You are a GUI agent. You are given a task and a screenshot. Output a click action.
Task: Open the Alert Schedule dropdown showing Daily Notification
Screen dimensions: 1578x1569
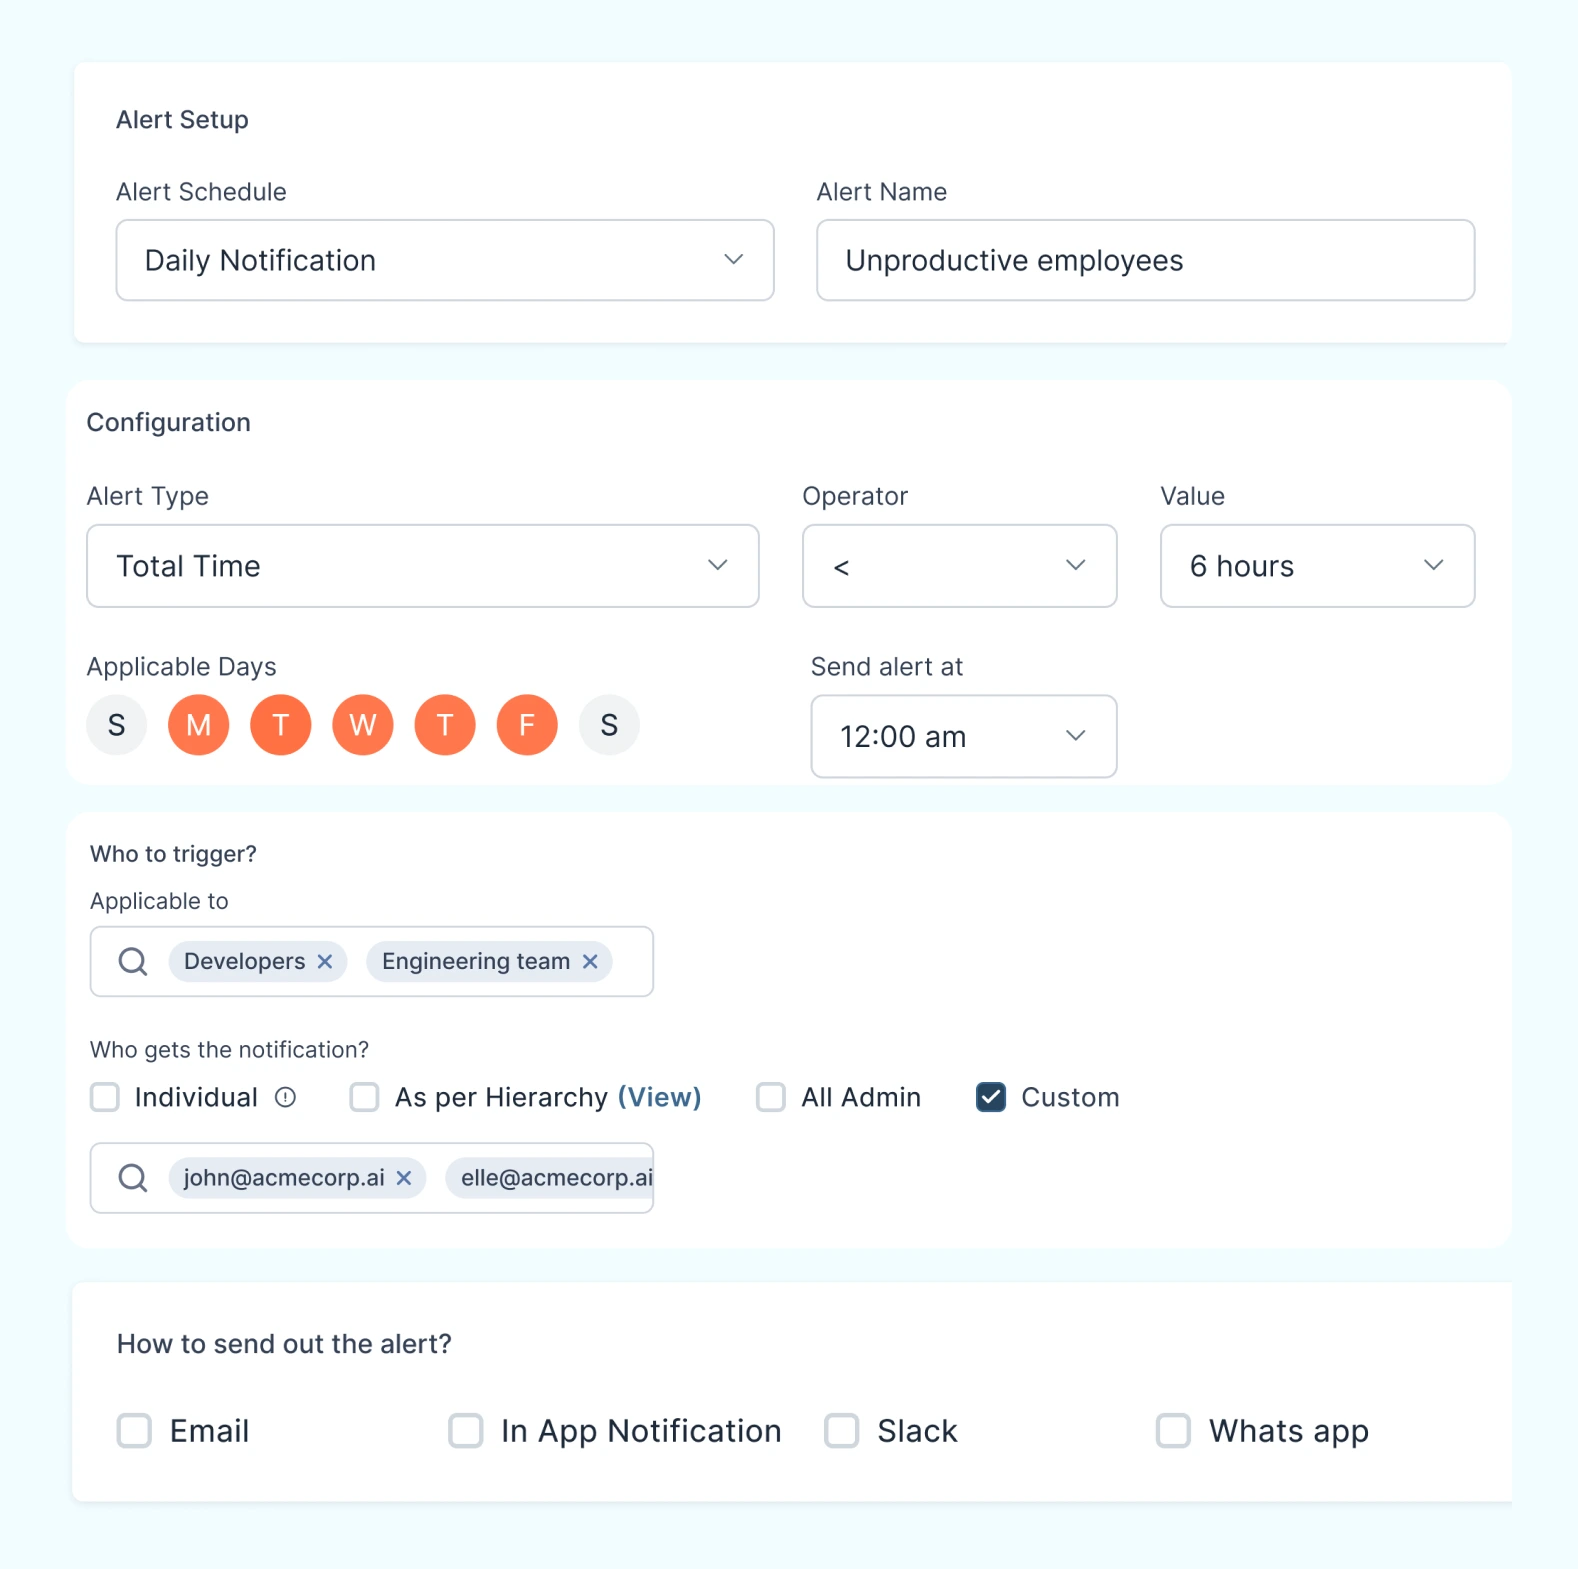click(445, 260)
